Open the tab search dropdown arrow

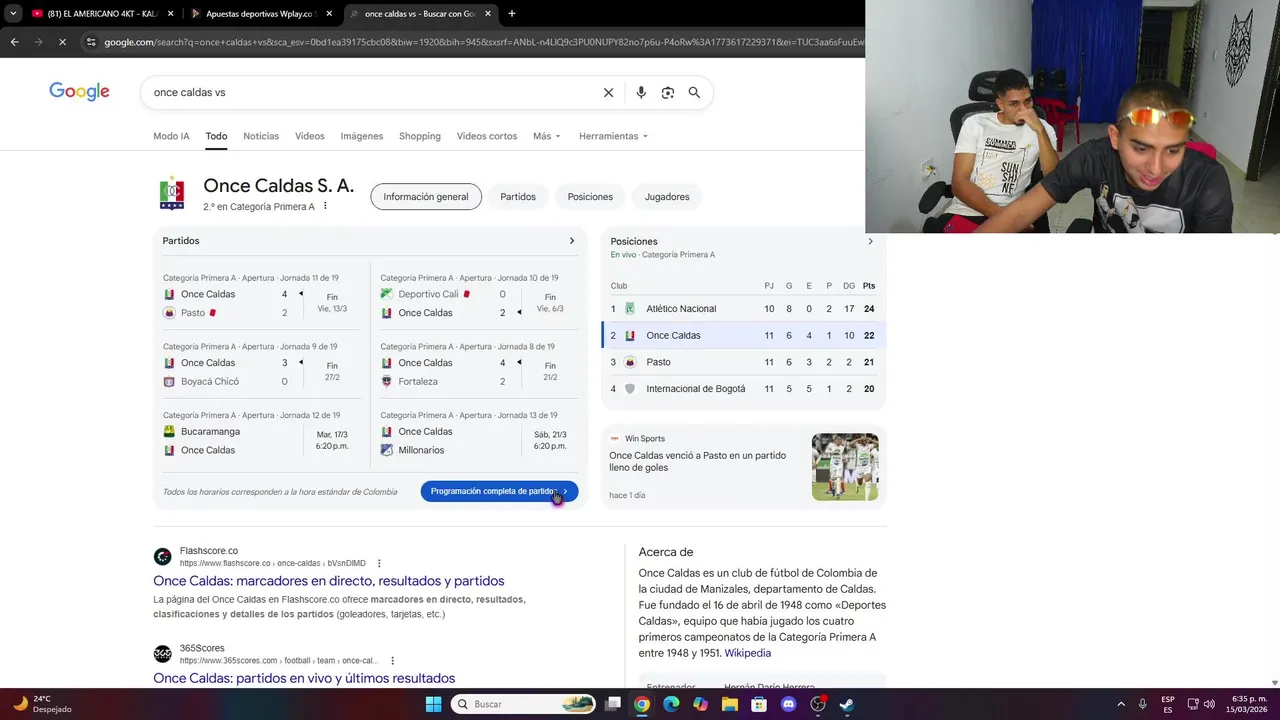coord(13,14)
